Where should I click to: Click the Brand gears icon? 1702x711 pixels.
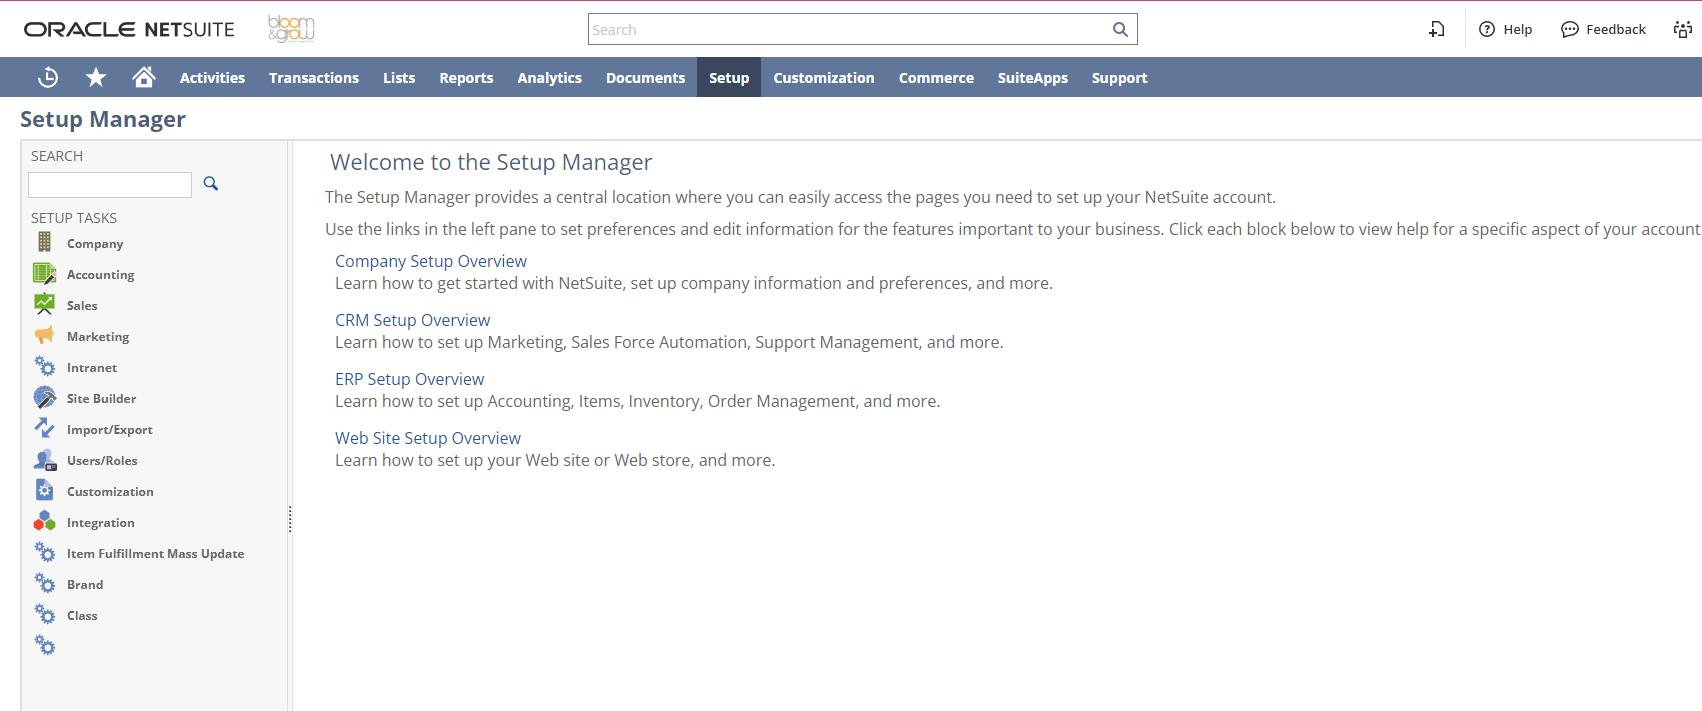pyautogui.click(x=45, y=583)
